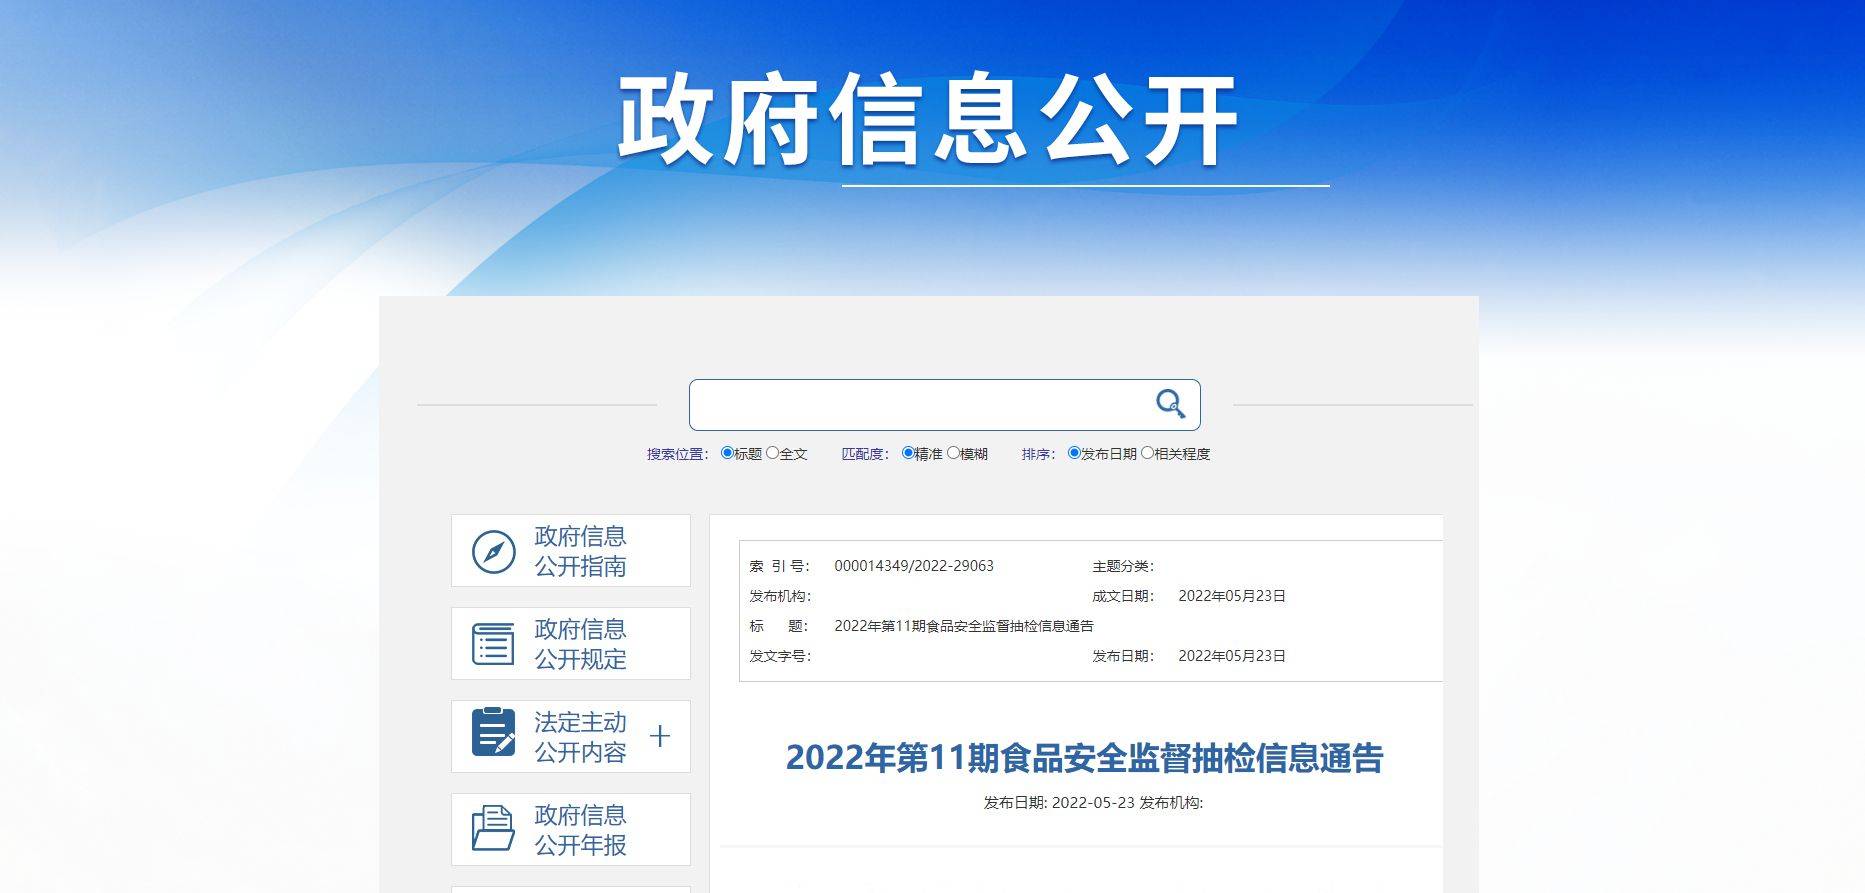Click the article heading 2022年第11期食品安全监督抽检信息通告
Screen dimensions: 1865x893
1084,758
